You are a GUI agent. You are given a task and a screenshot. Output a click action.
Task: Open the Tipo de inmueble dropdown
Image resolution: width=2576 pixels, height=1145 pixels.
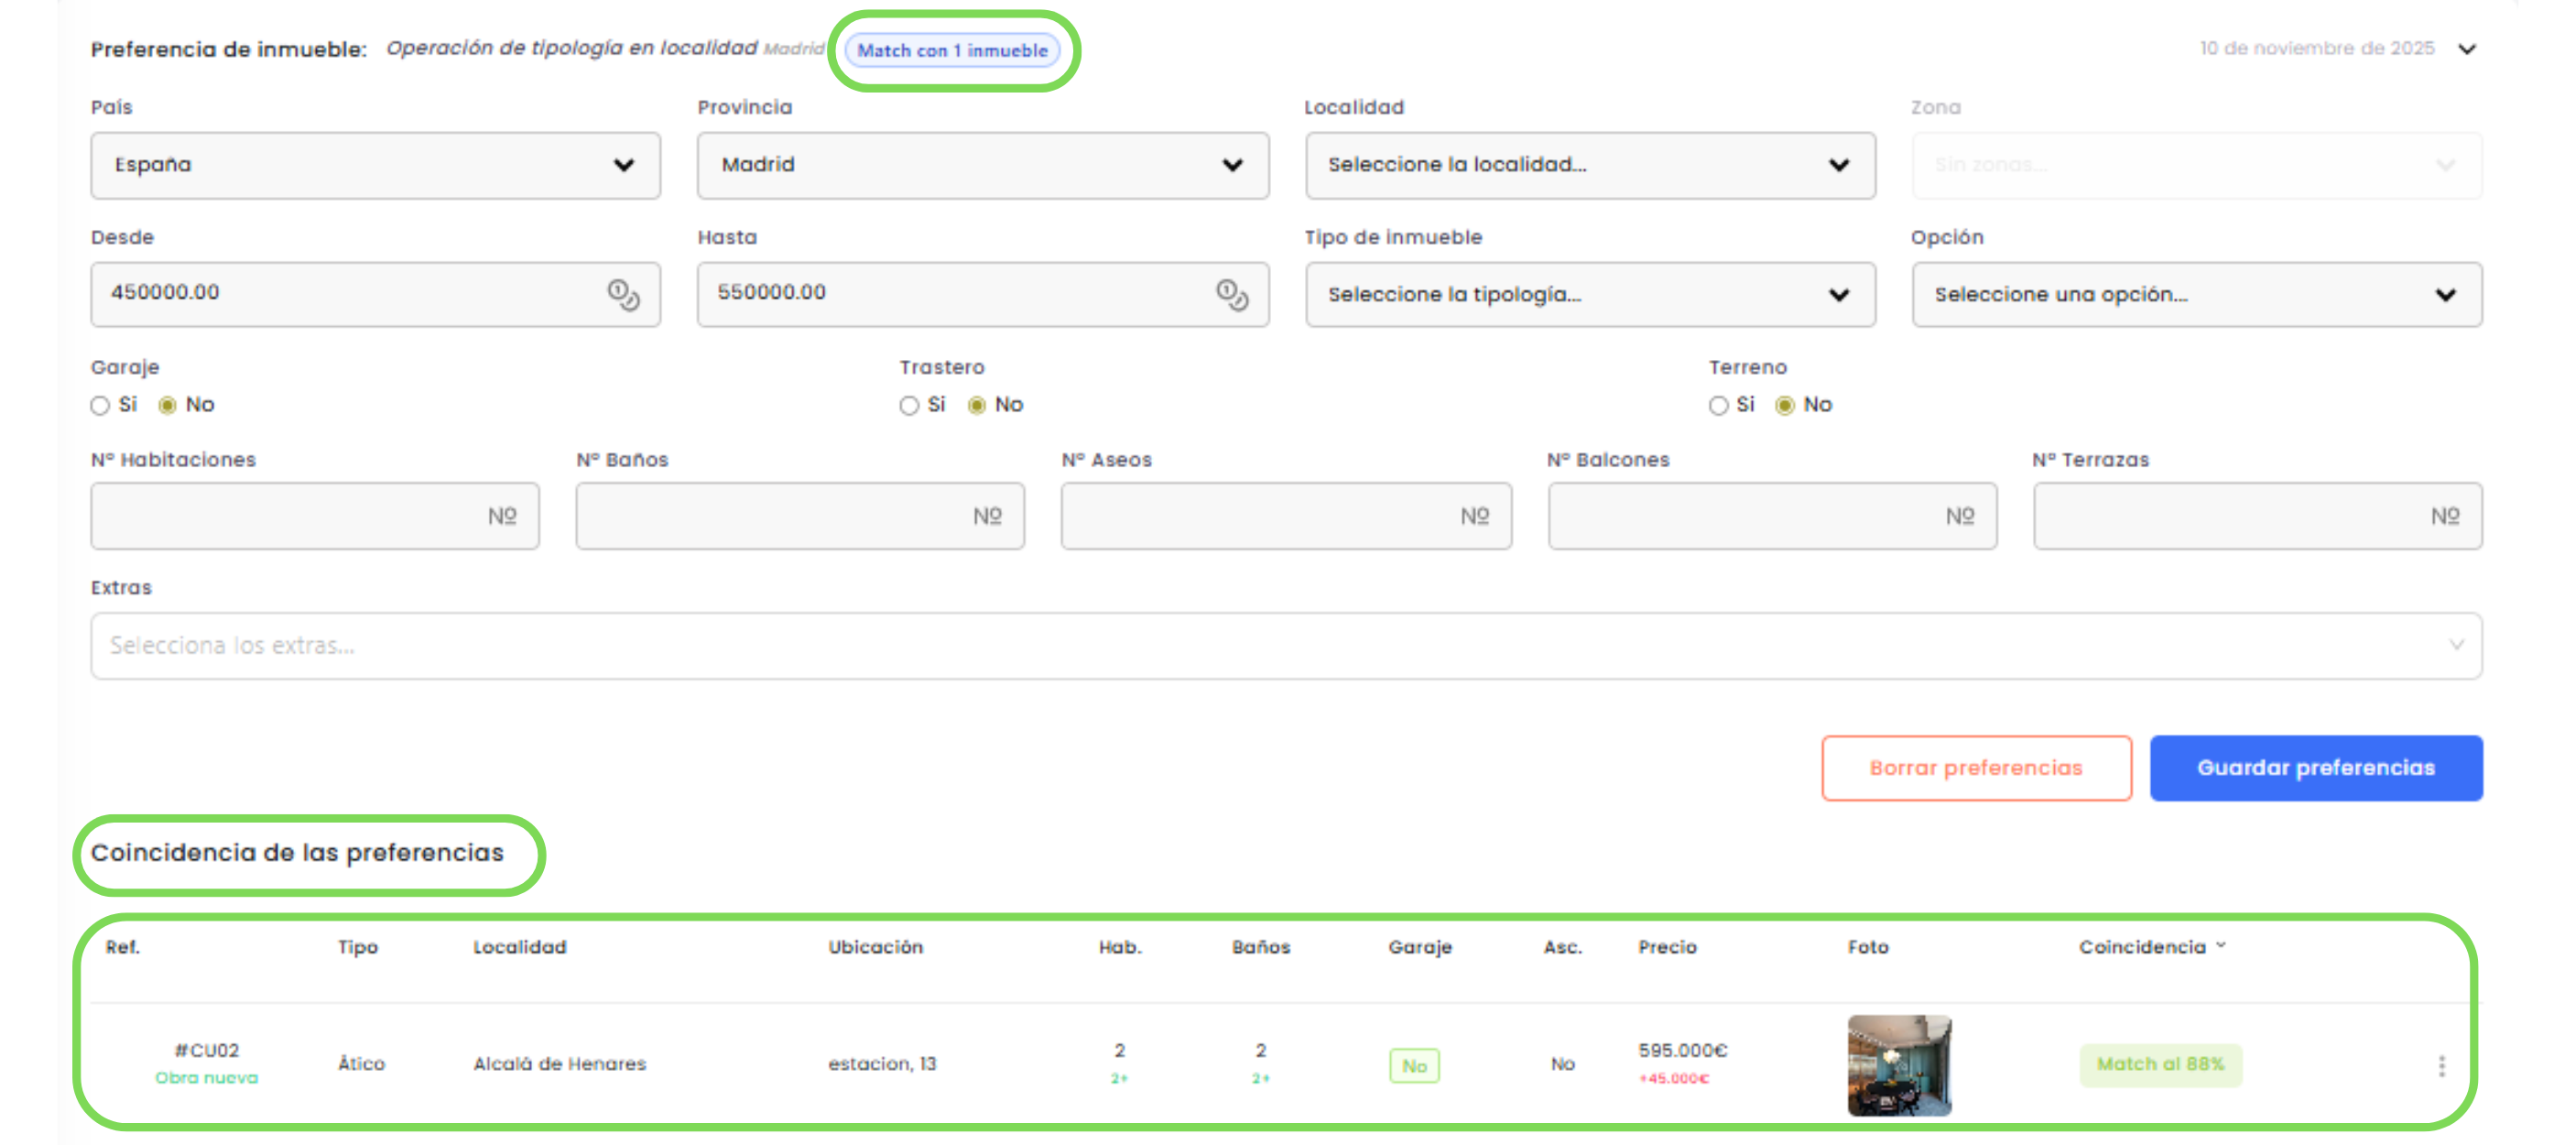click(x=1589, y=294)
